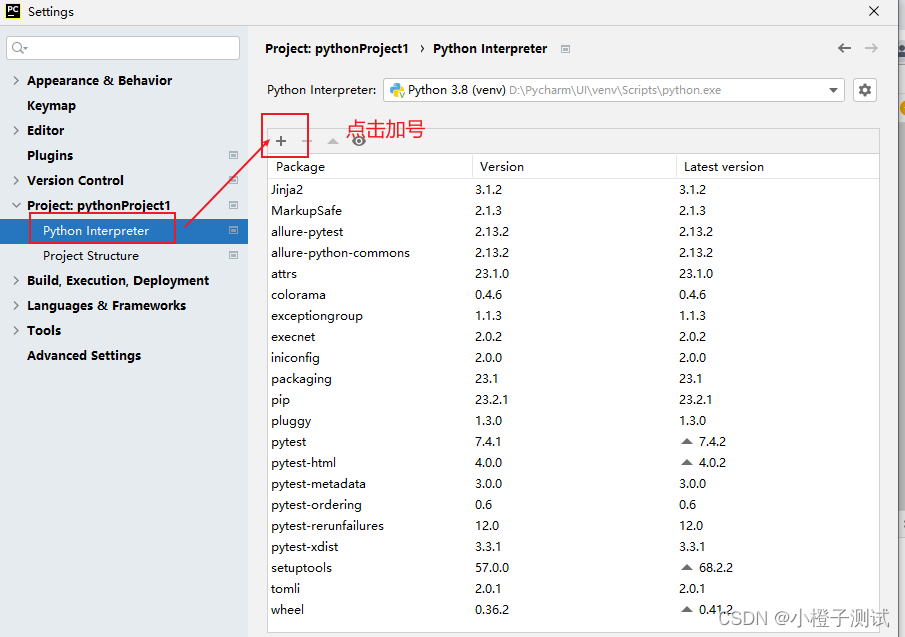
Task: Toggle the show early releases eye icon
Action: (358, 141)
